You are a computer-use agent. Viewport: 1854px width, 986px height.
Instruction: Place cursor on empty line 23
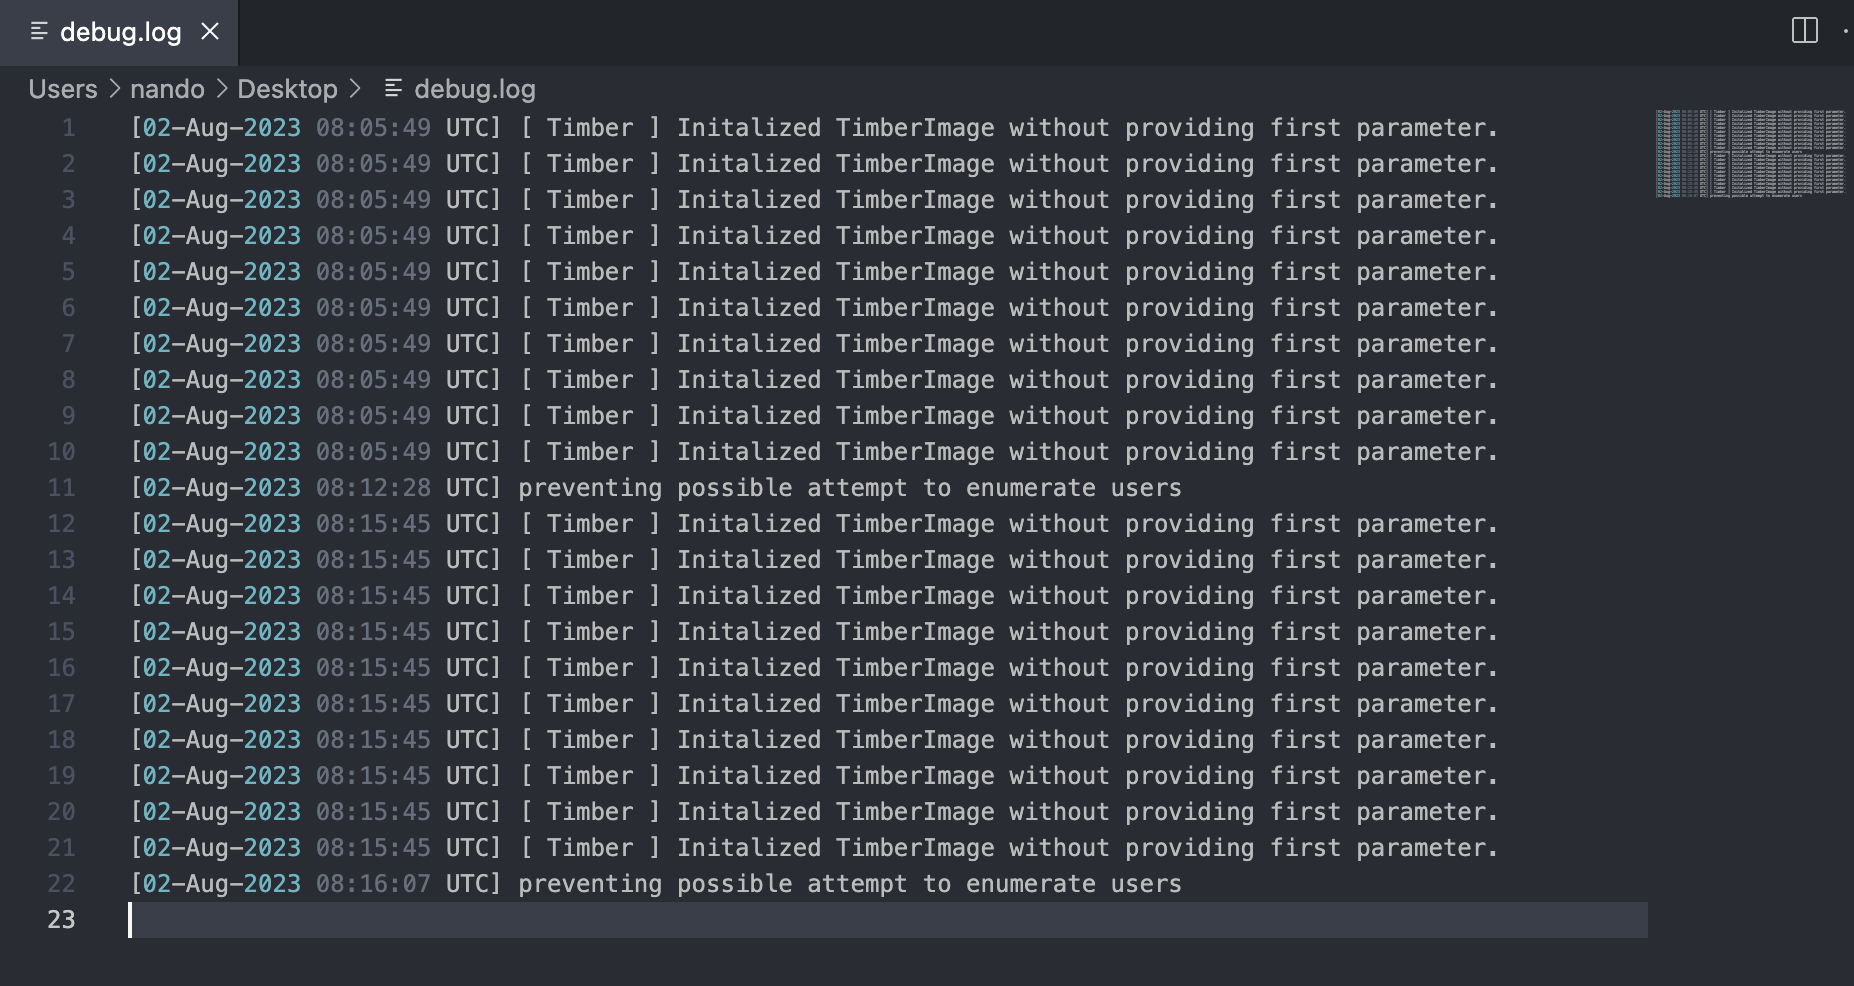[x=888, y=920]
